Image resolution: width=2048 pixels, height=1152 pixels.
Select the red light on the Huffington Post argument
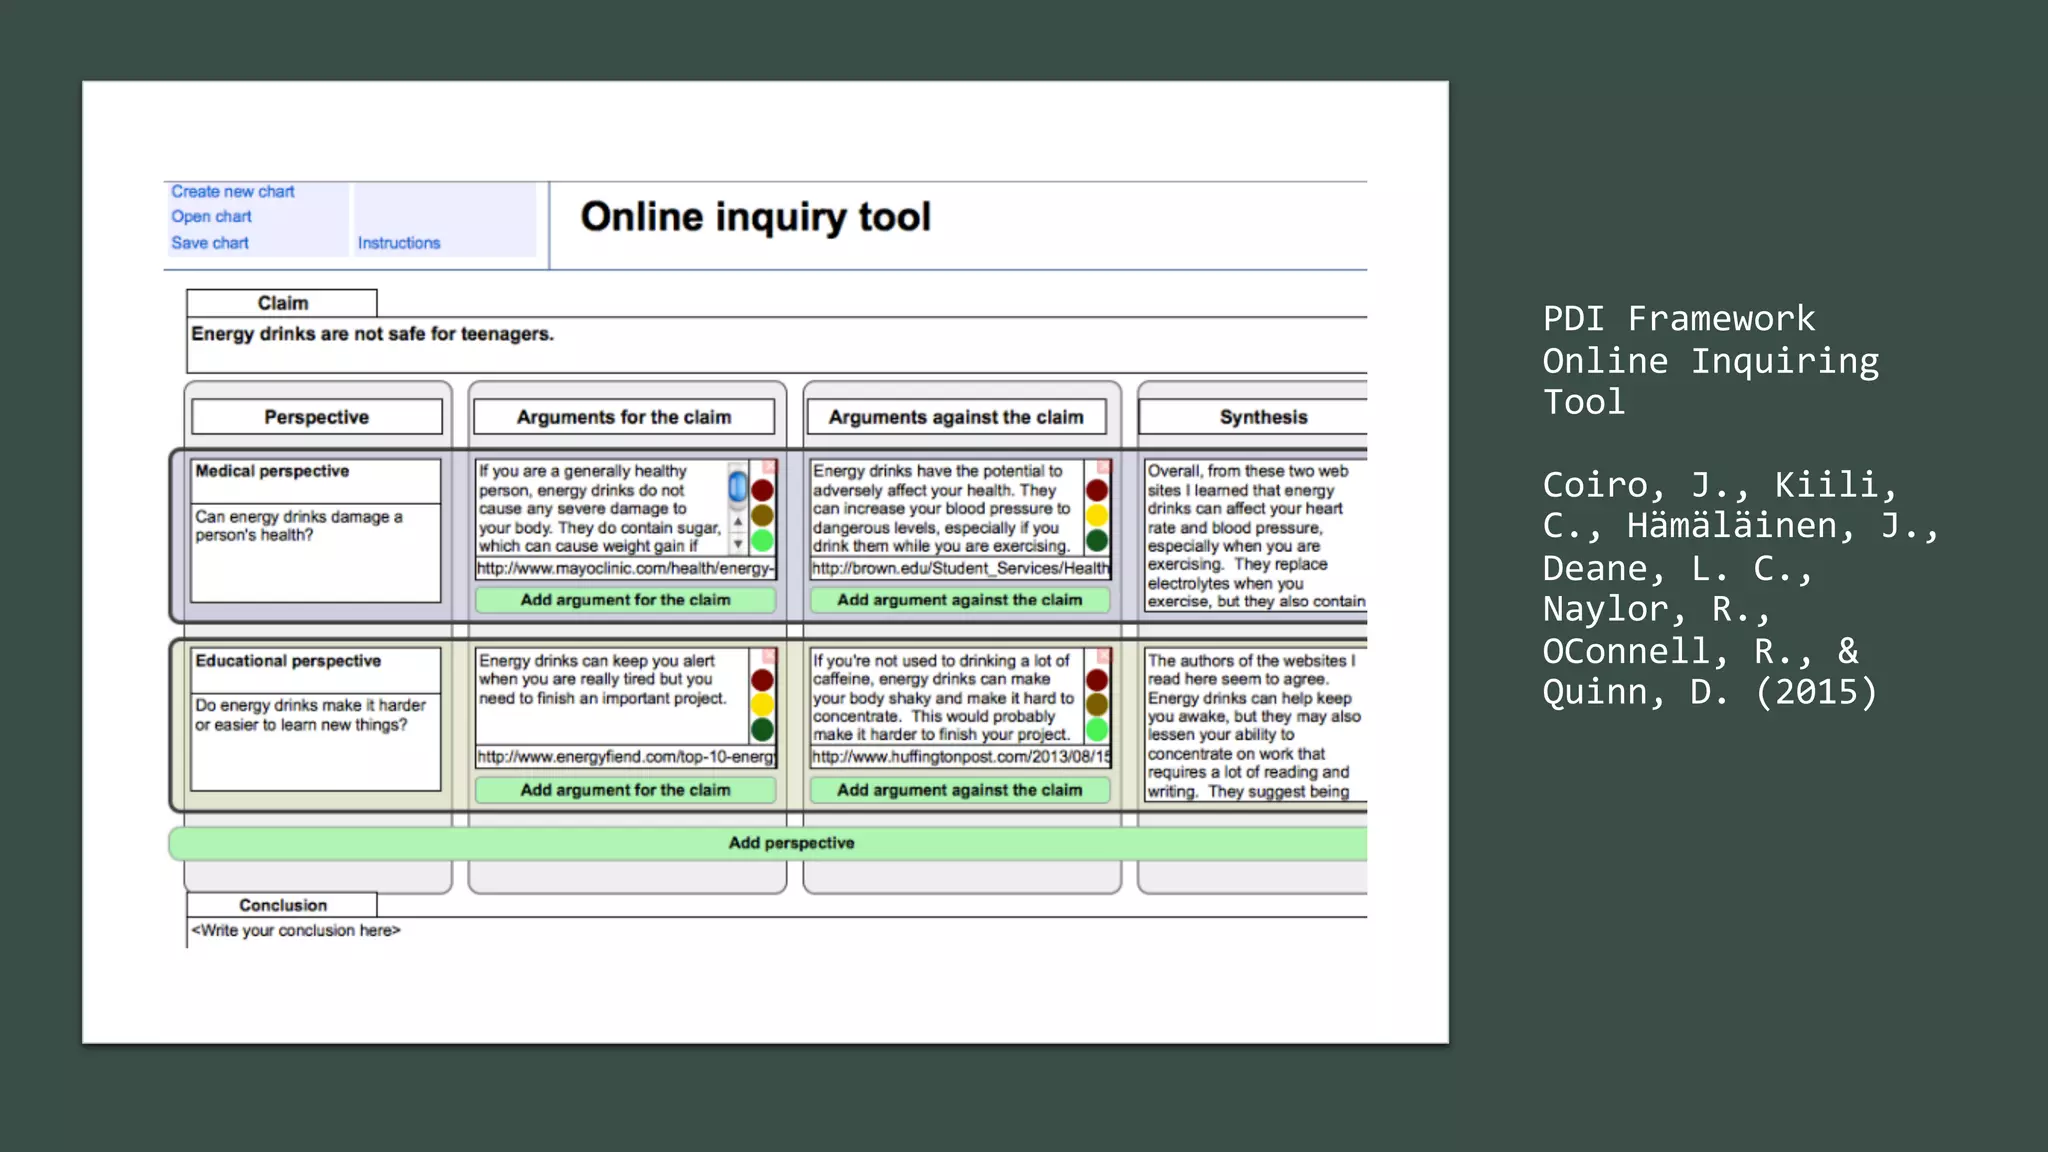coord(1097,680)
